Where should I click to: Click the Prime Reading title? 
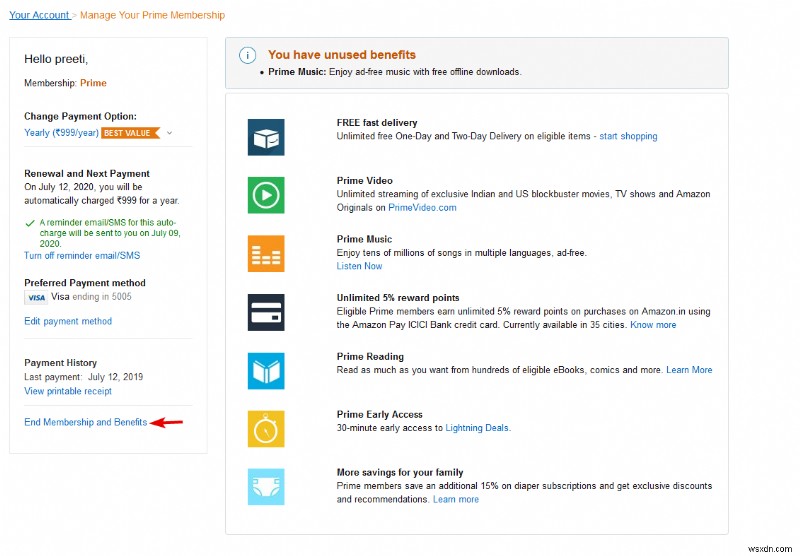pyautogui.click(x=370, y=356)
